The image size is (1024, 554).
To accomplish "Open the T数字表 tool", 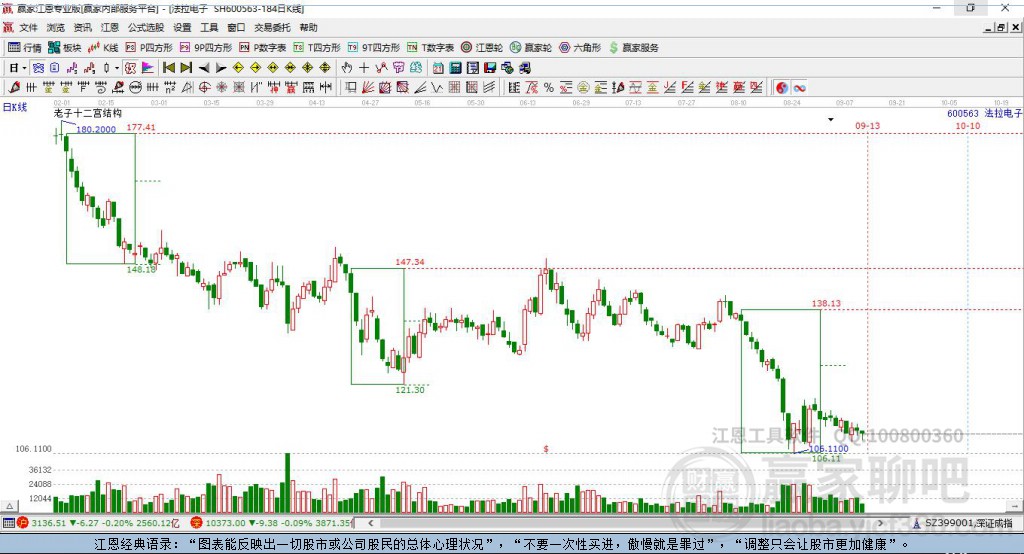I will pyautogui.click(x=430, y=48).
